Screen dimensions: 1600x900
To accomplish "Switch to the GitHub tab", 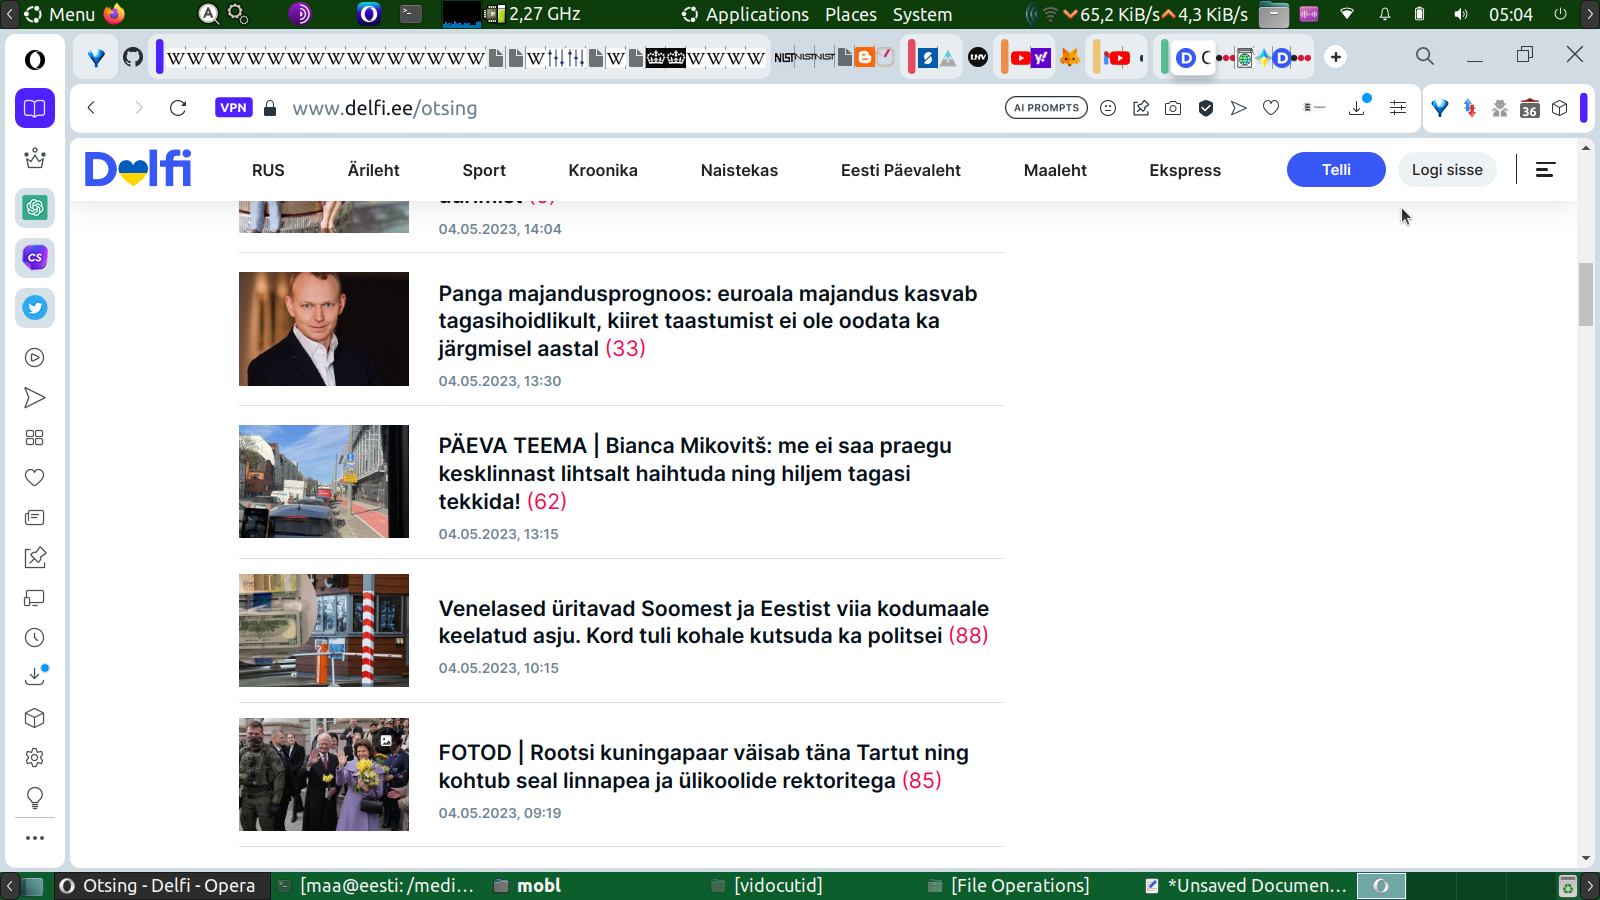I will click(133, 57).
